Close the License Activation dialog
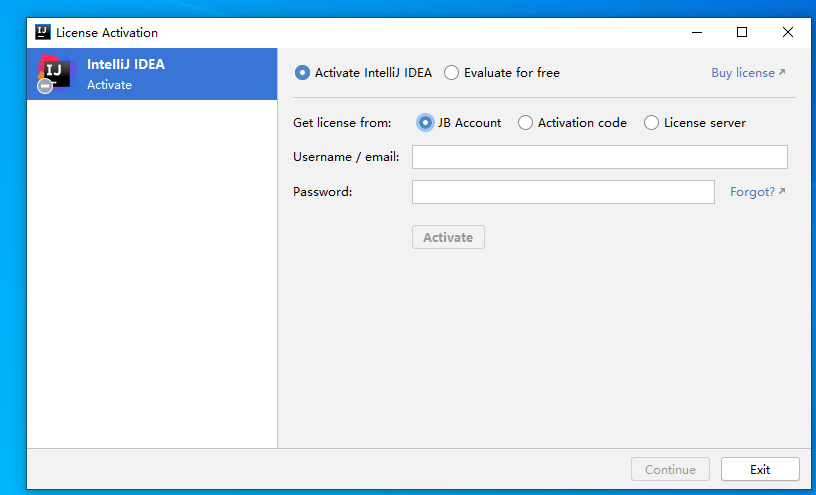 (787, 32)
